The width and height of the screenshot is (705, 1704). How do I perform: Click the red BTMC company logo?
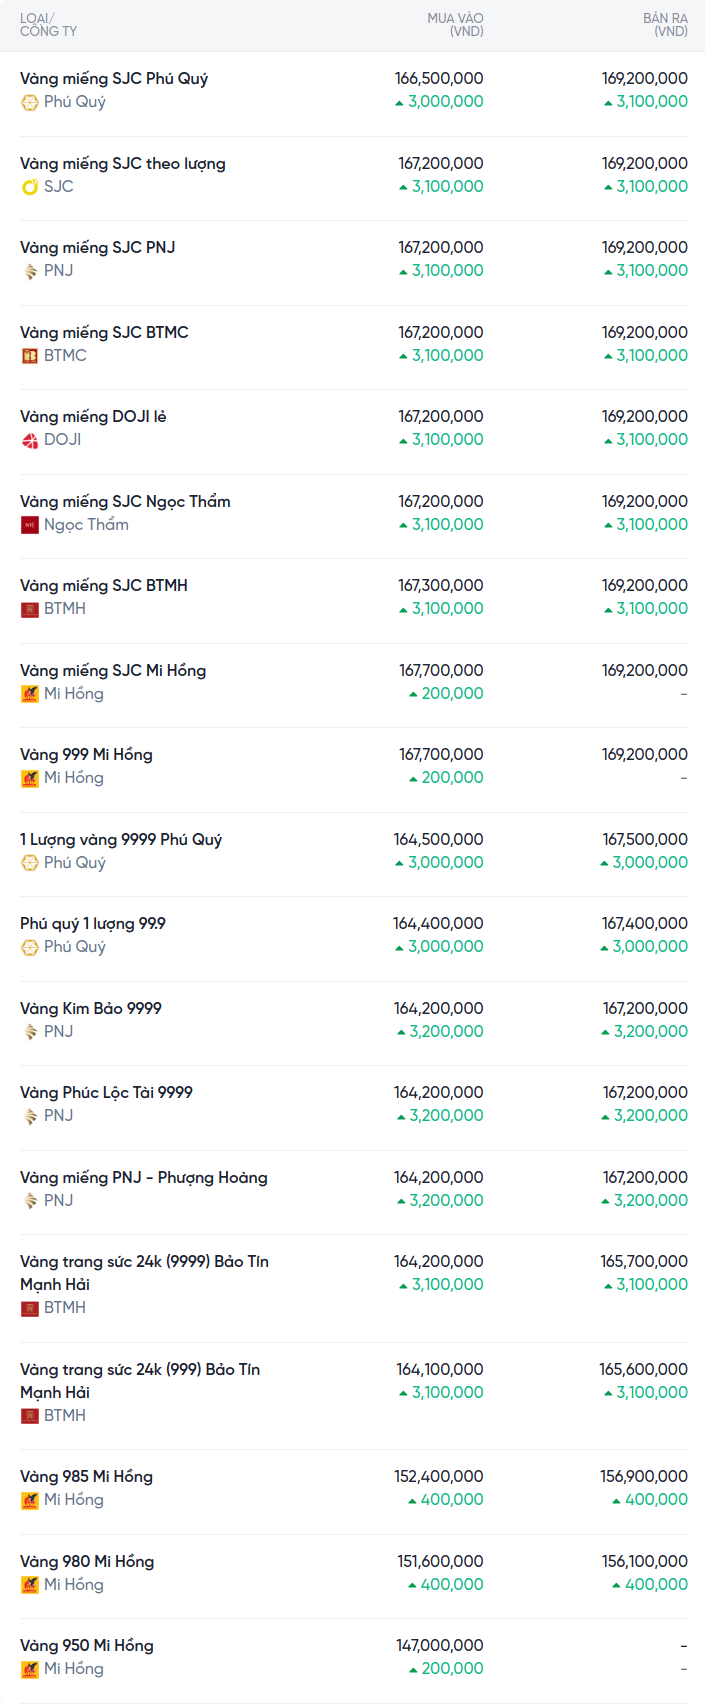30,356
